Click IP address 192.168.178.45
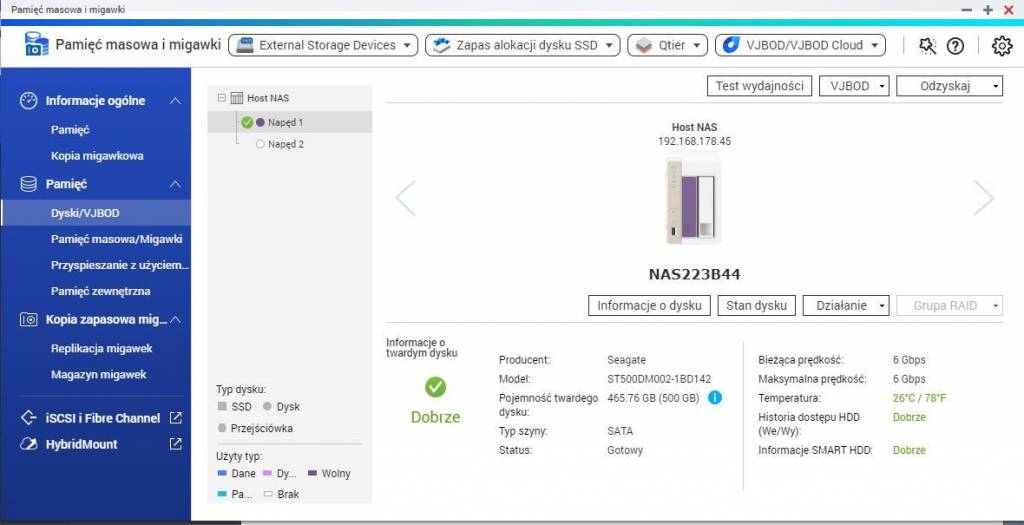 click(694, 141)
